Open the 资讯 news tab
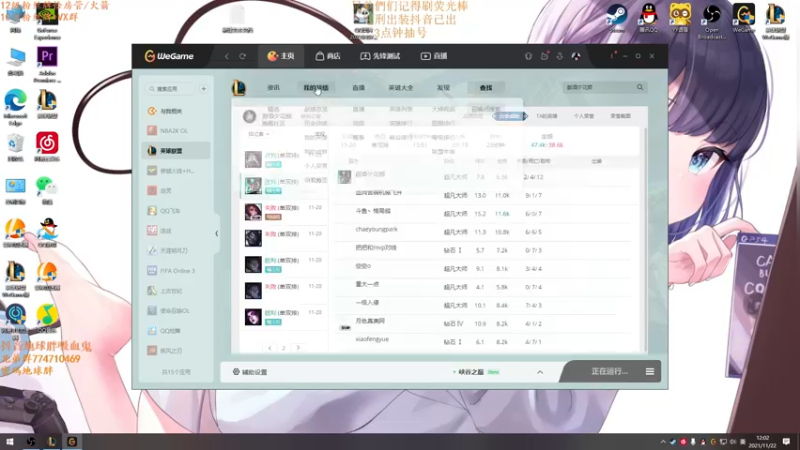 [273, 88]
